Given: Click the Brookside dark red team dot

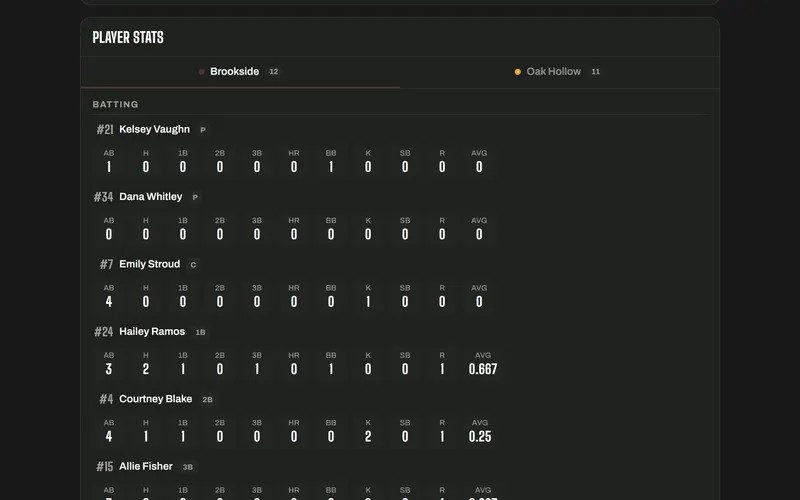Looking at the screenshot, I should [x=201, y=72].
